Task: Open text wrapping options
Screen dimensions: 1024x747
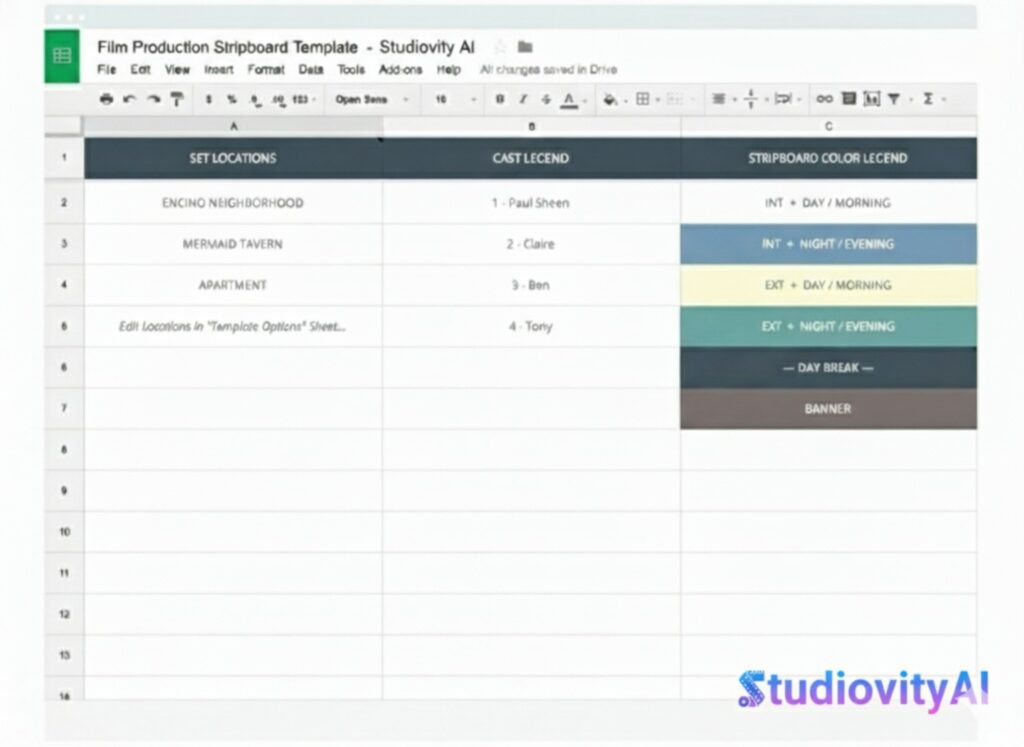Action: click(783, 99)
